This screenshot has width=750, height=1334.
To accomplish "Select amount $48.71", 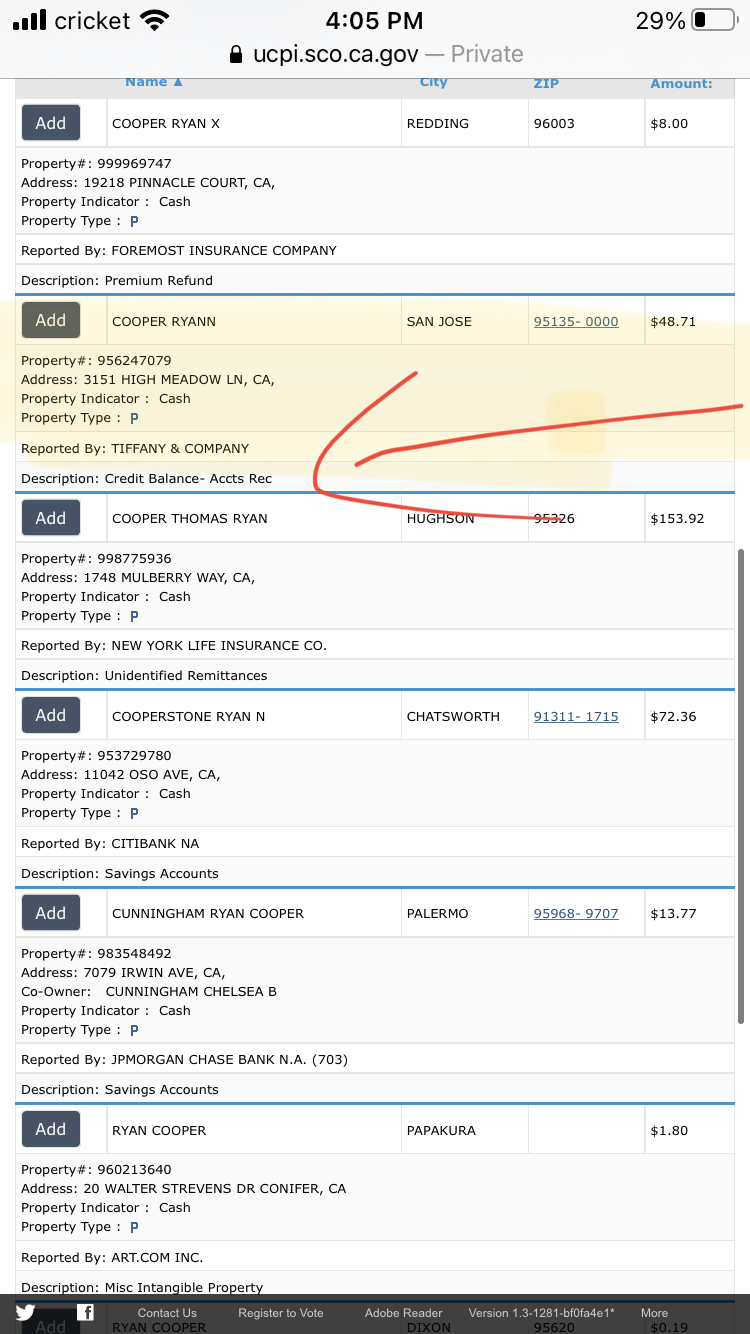I will click(x=673, y=321).
